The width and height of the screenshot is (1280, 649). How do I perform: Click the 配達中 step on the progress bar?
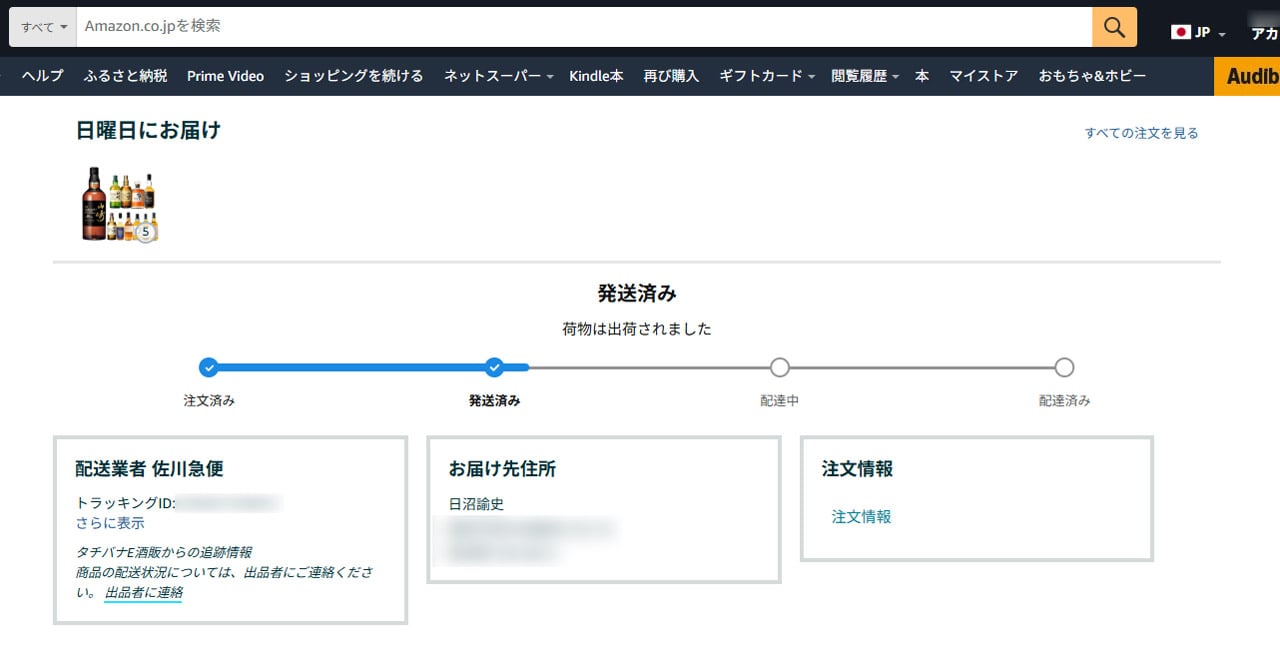point(779,367)
